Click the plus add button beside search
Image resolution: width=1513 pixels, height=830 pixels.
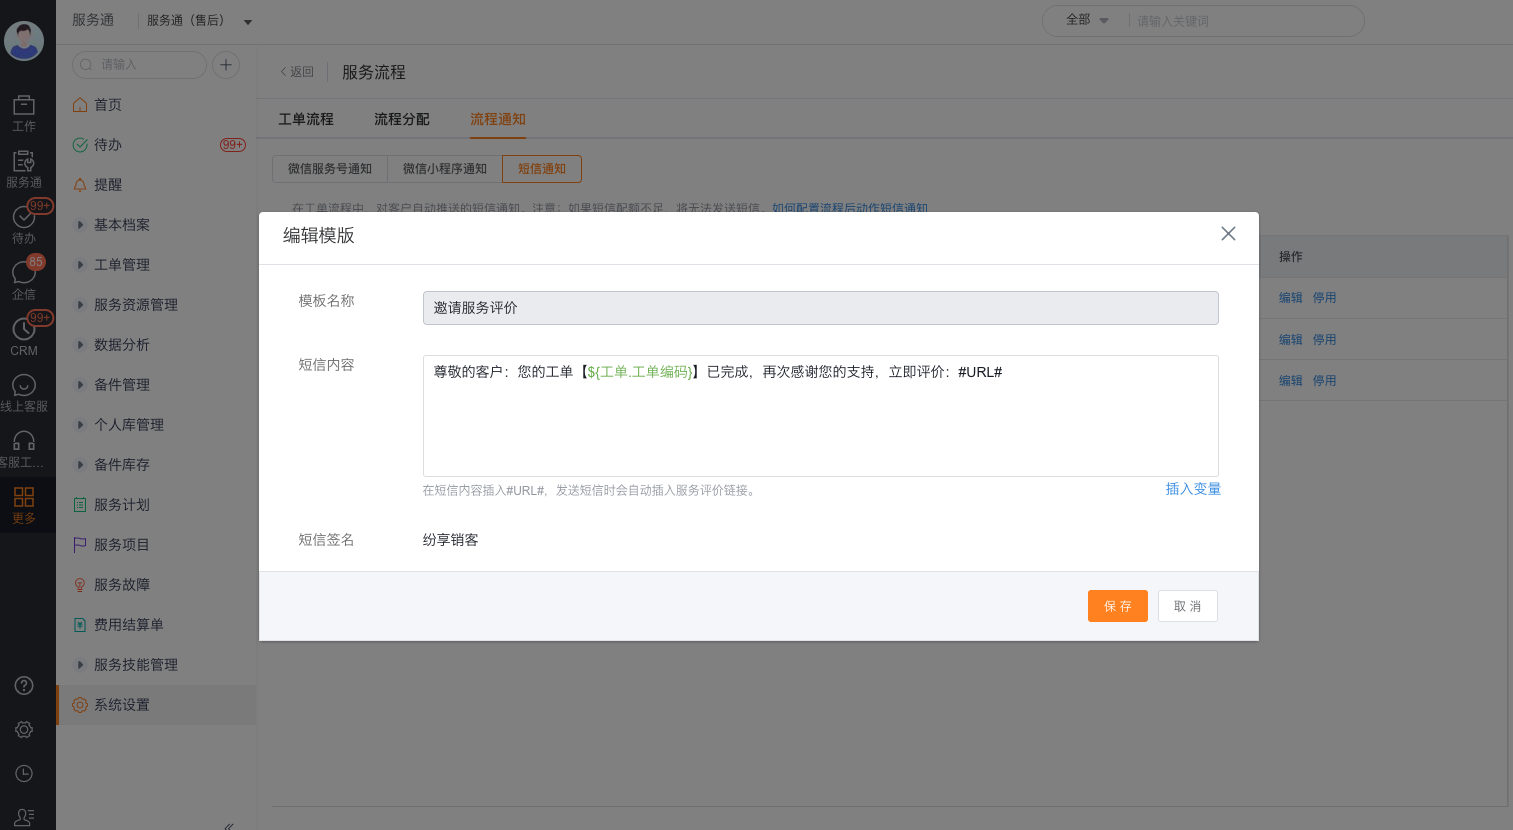coord(226,65)
